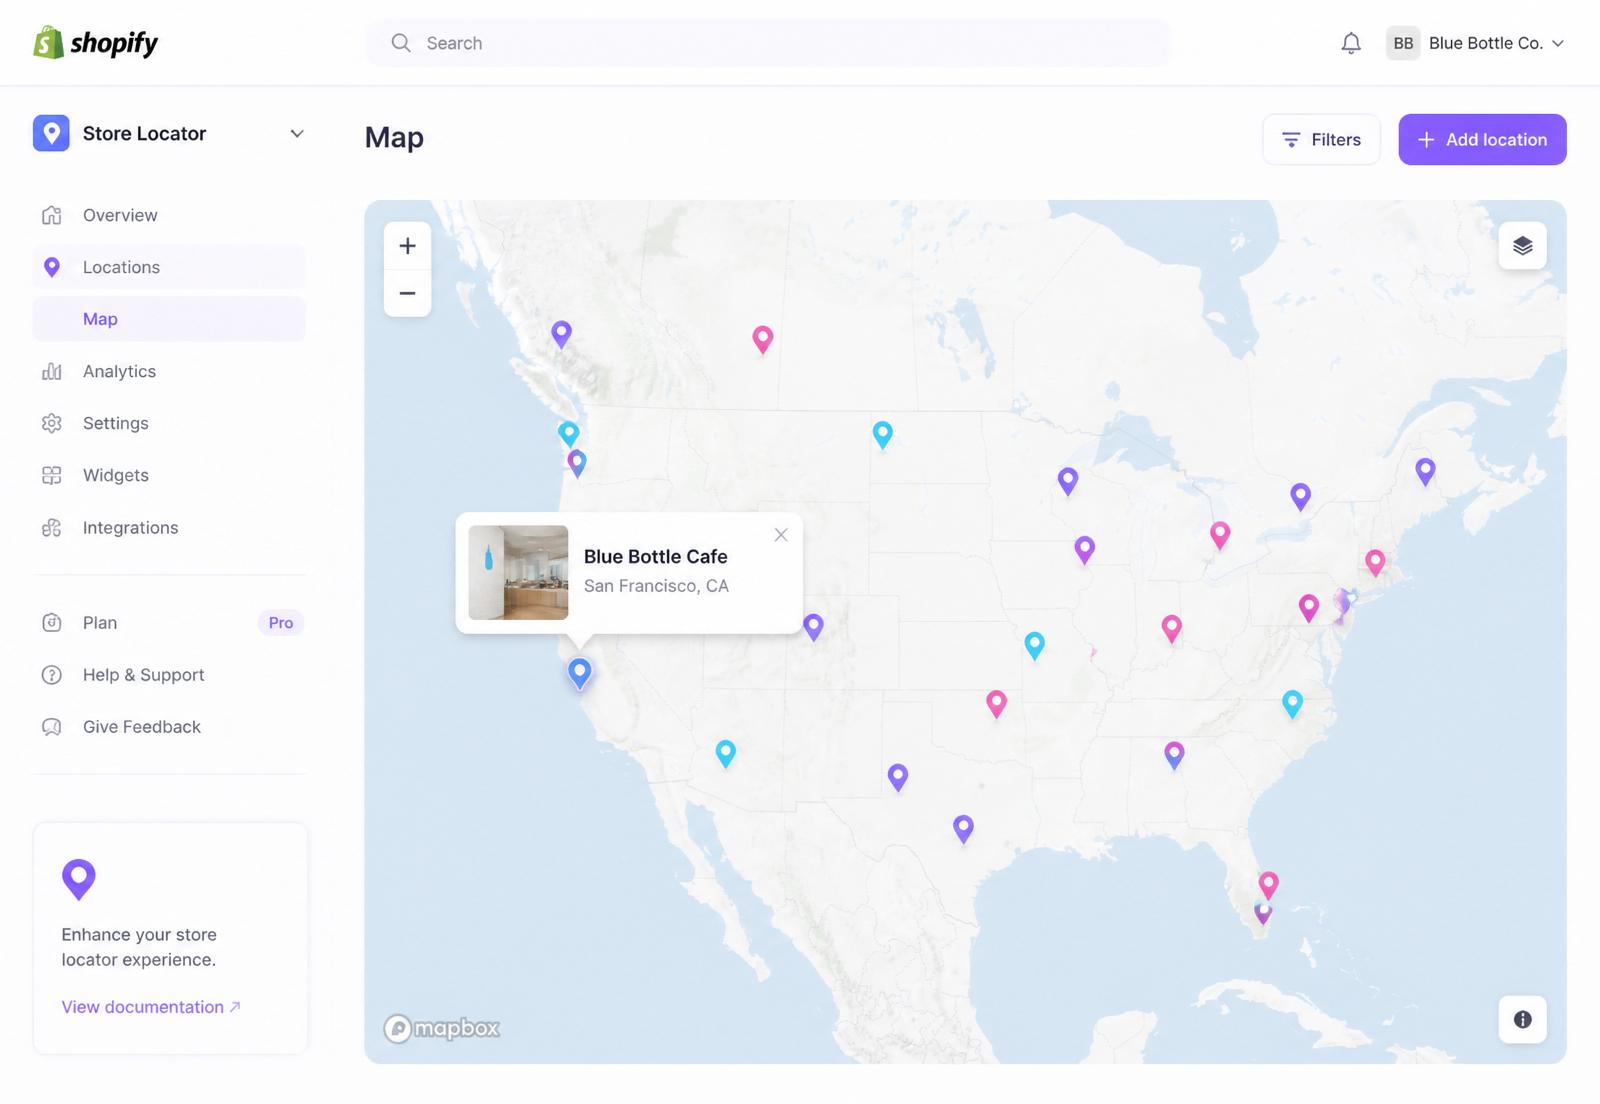Click the cyan pin in Arizona
Image resolution: width=1600 pixels, height=1104 pixels.
(x=726, y=752)
